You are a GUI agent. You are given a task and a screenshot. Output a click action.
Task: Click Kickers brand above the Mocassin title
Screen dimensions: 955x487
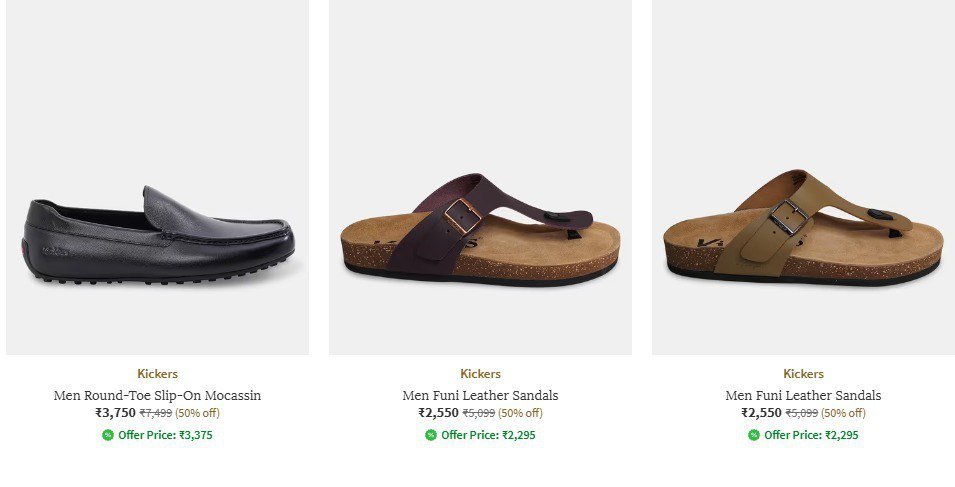pos(157,374)
